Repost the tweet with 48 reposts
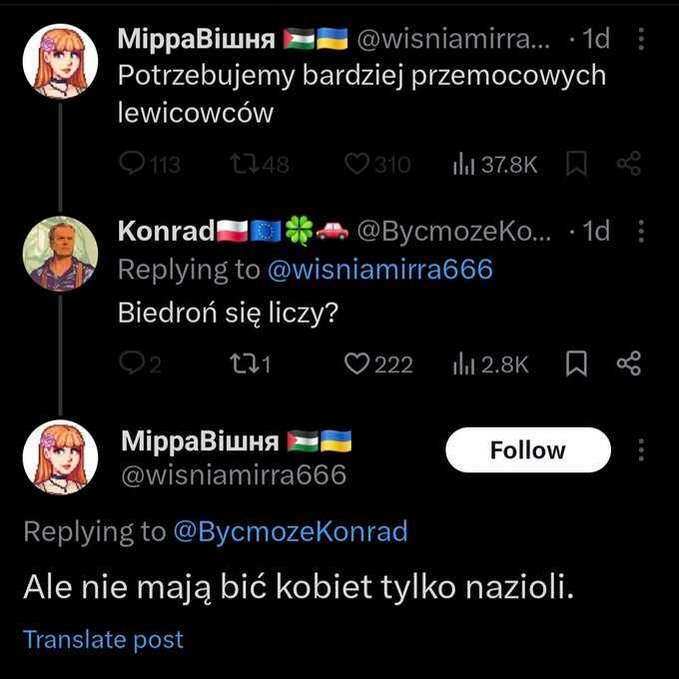The height and width of the screenshot is (679, 679). pyautogui.click(x=259, y=165)
